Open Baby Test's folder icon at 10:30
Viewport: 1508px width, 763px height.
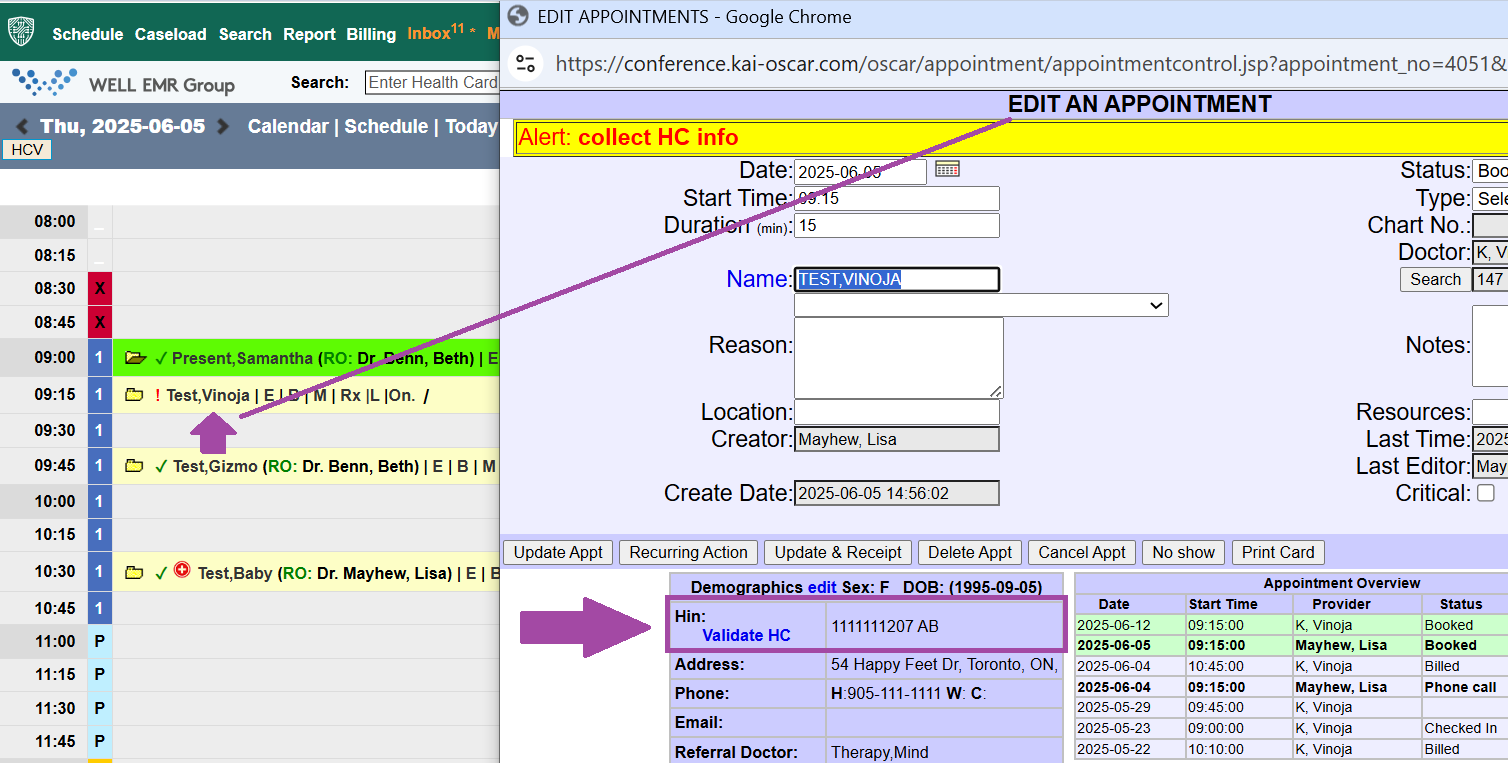tap(134, 573)
